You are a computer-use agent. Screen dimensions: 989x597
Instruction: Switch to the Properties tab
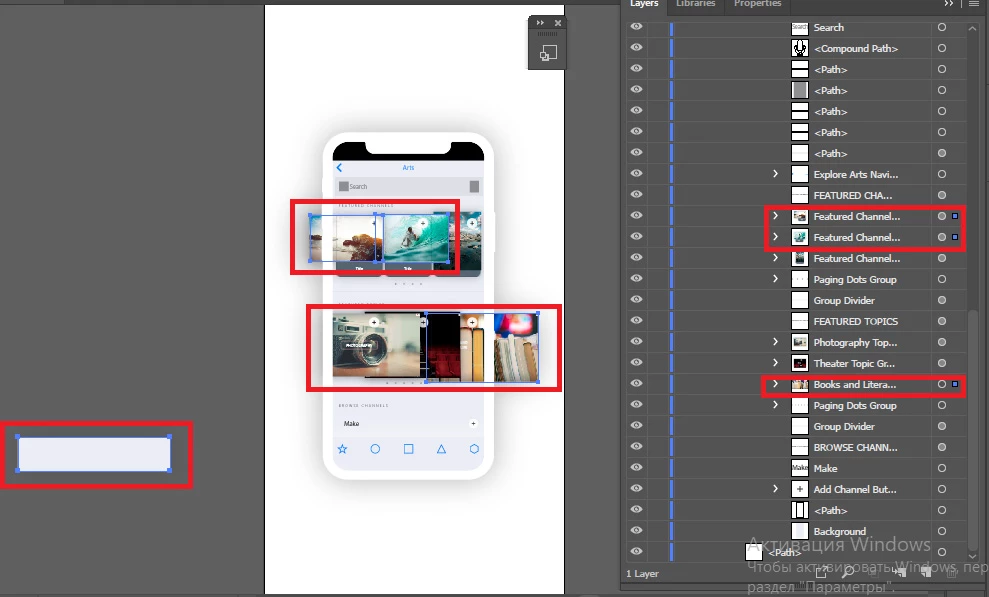click(758, 4)
